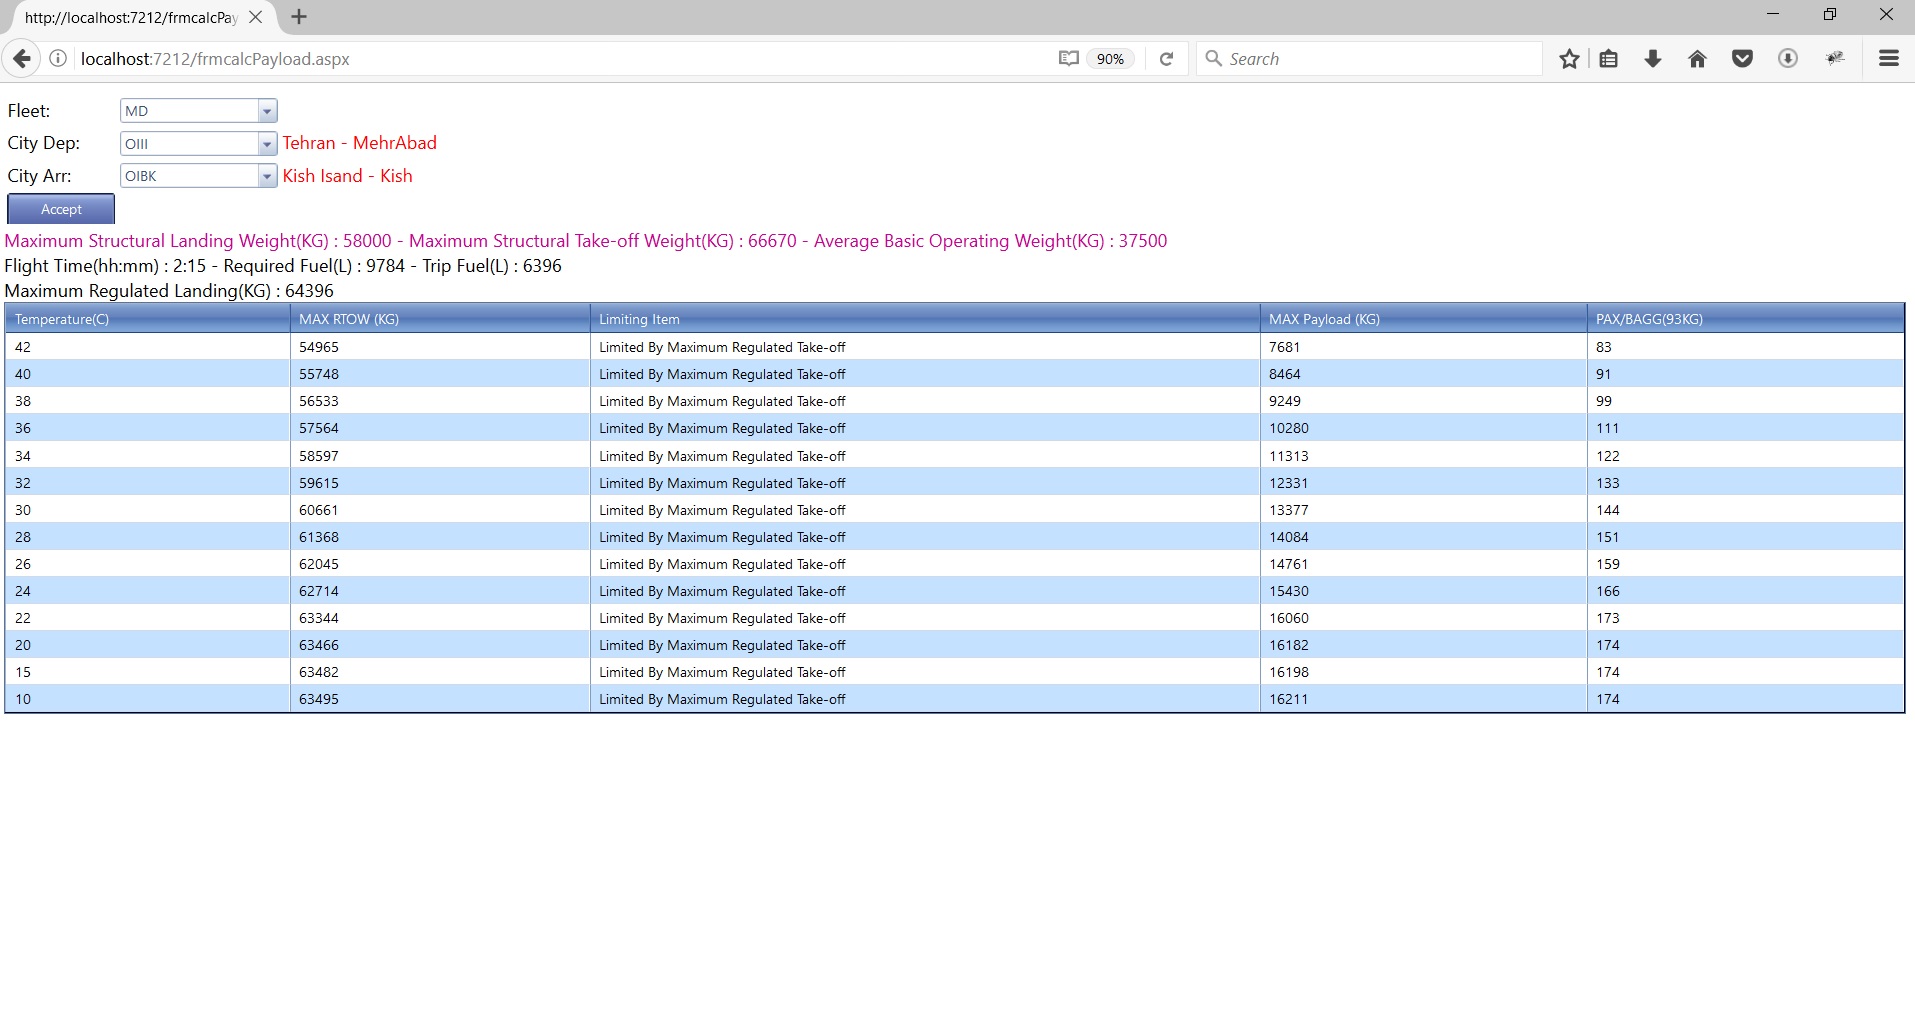Toggle the Reader View icon

click(x=1068, y=59)
